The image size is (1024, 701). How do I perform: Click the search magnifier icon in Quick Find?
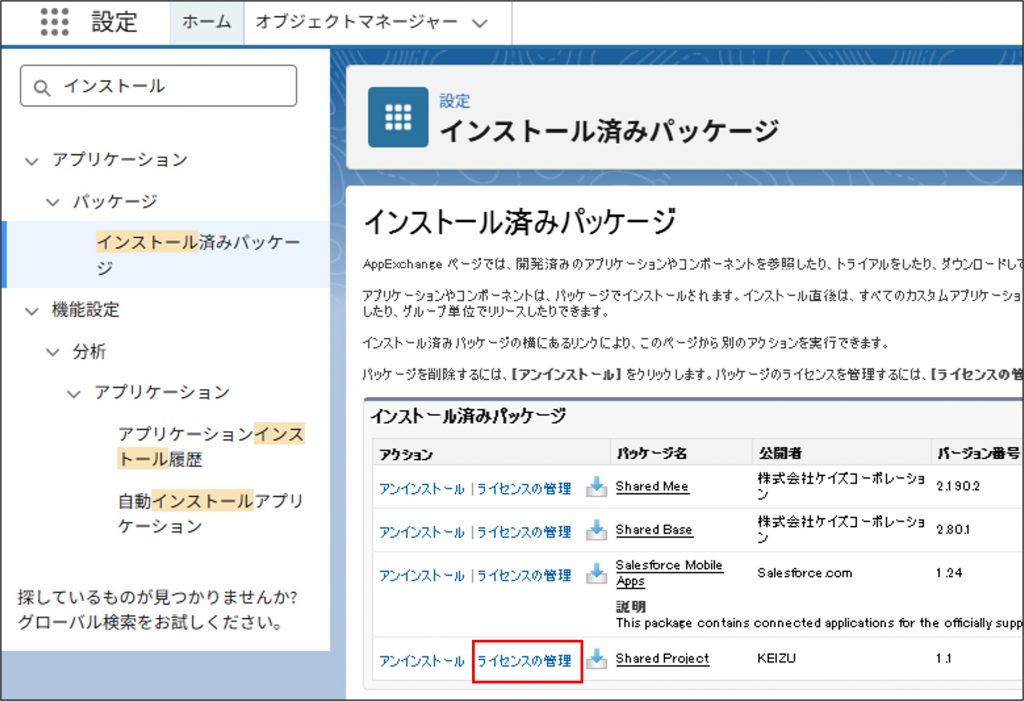pos(42,87)
